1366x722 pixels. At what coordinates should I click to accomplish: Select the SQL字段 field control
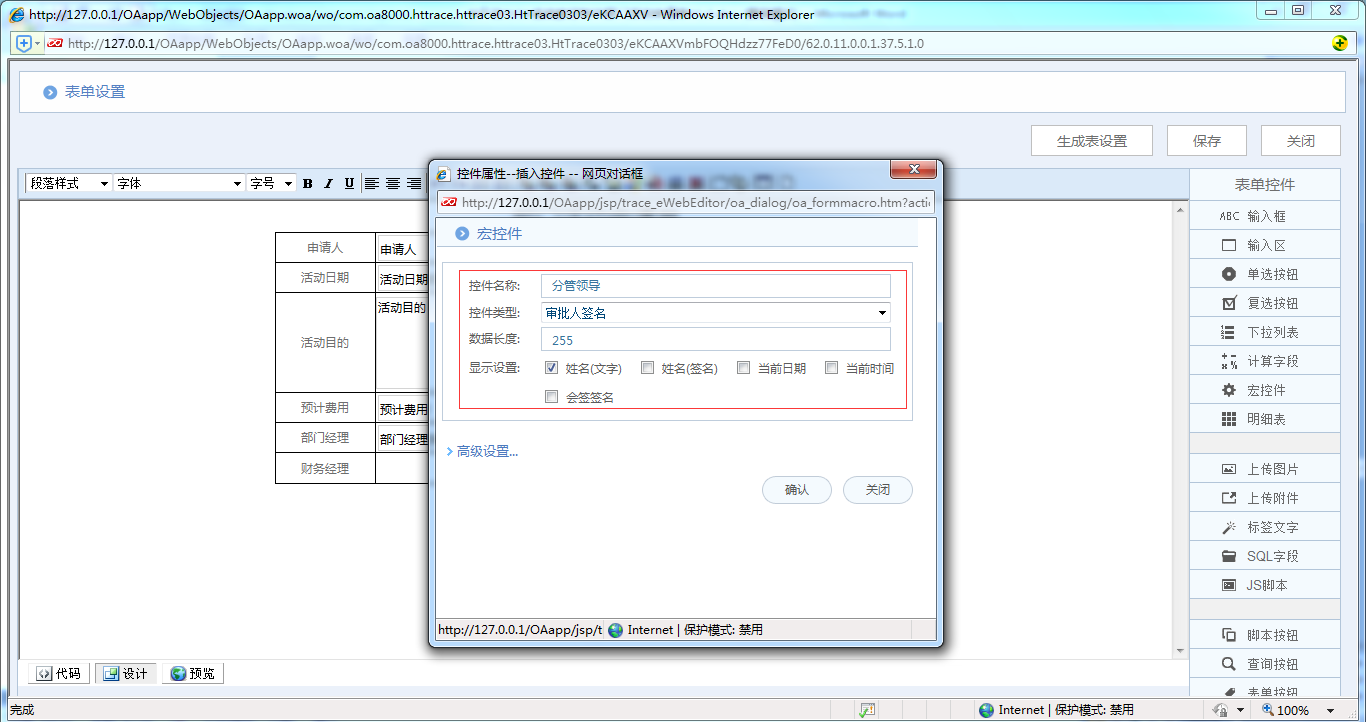click(1264, 555)
